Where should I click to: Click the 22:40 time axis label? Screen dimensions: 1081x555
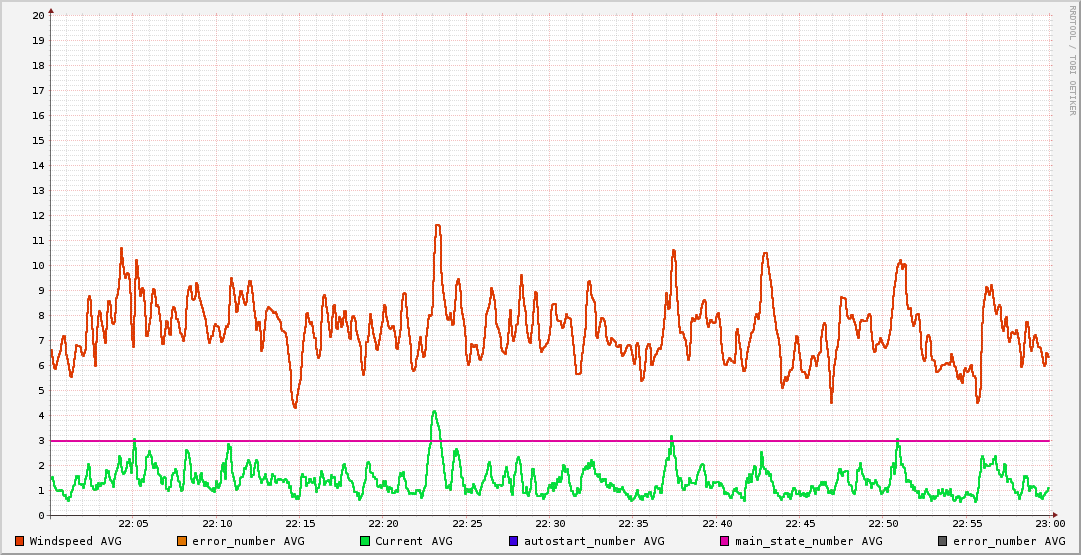click(x=717, y=524)
